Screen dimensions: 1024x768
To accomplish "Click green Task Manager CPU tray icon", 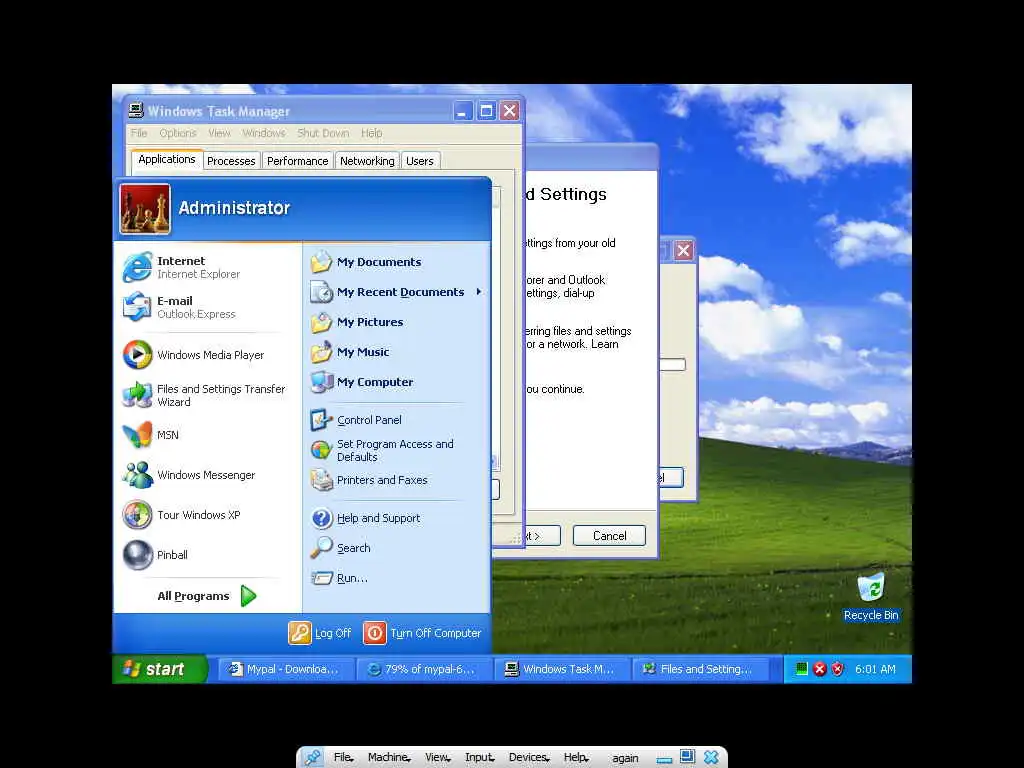I will (801, 668).
